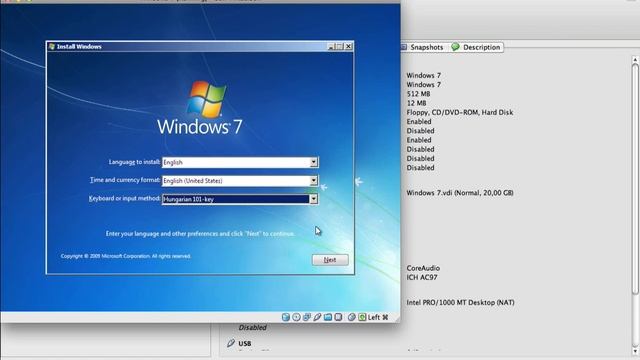Click the 'Disabled' text above the USB heading
The height and width of the screenshot is (360, 640).
[252, 327]
